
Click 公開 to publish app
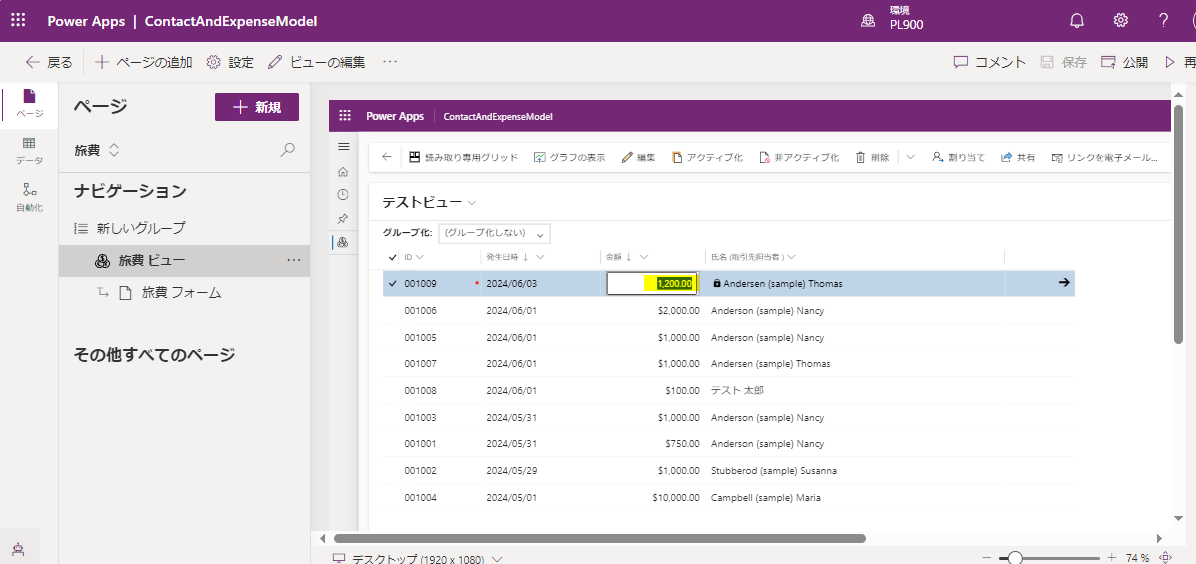1124,63
